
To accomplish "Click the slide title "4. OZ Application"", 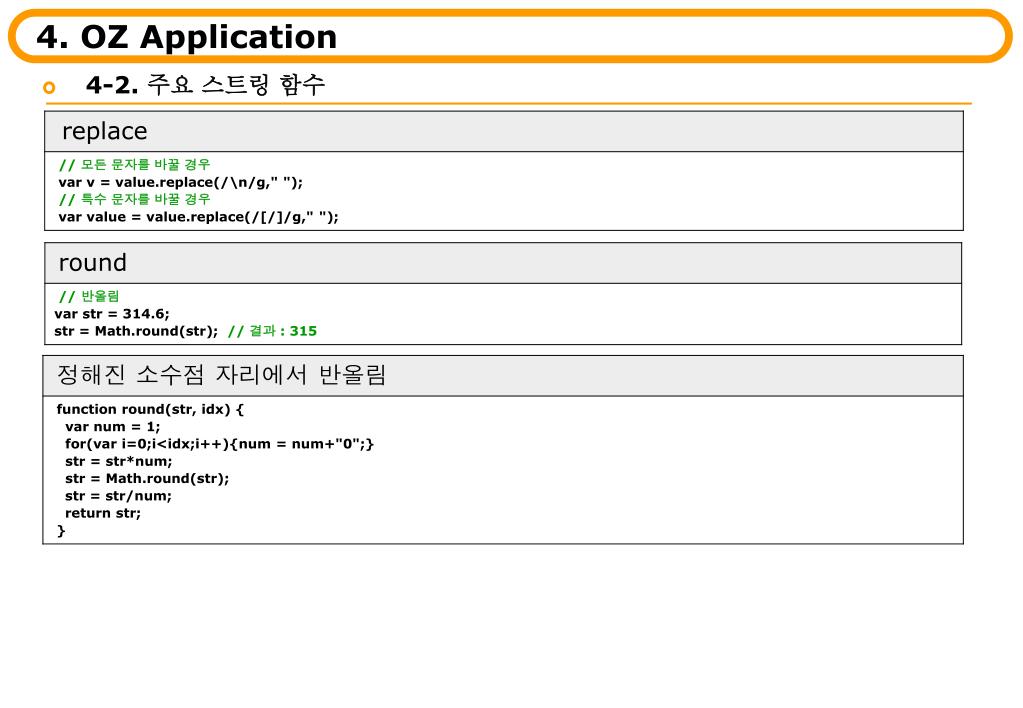I will pos(187,37).
